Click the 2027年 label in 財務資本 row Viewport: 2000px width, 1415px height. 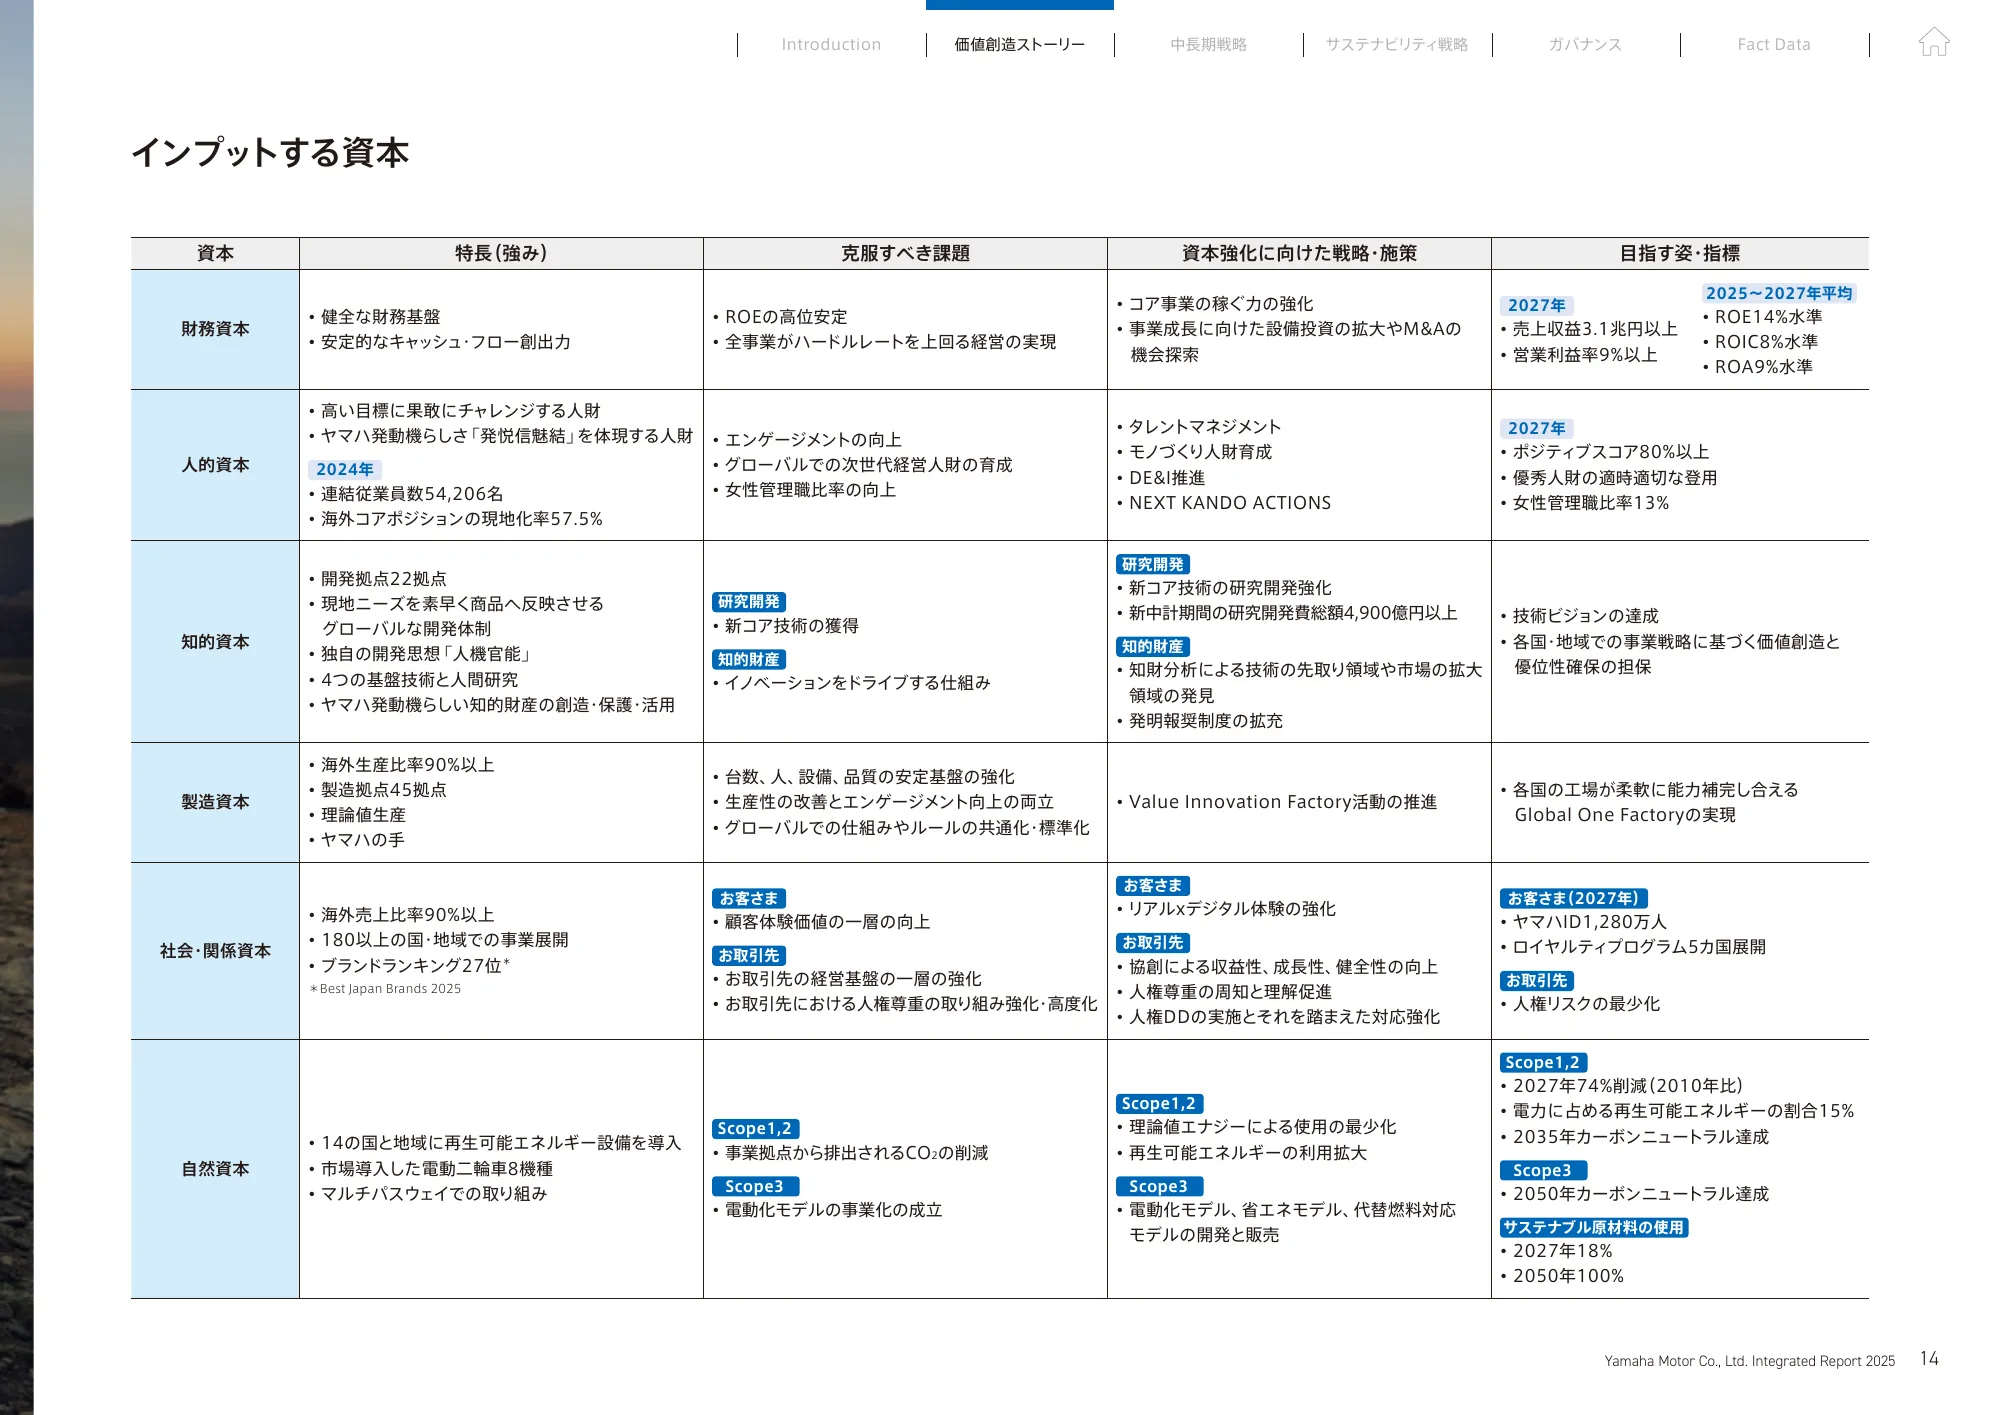[x=1536, y=304]
